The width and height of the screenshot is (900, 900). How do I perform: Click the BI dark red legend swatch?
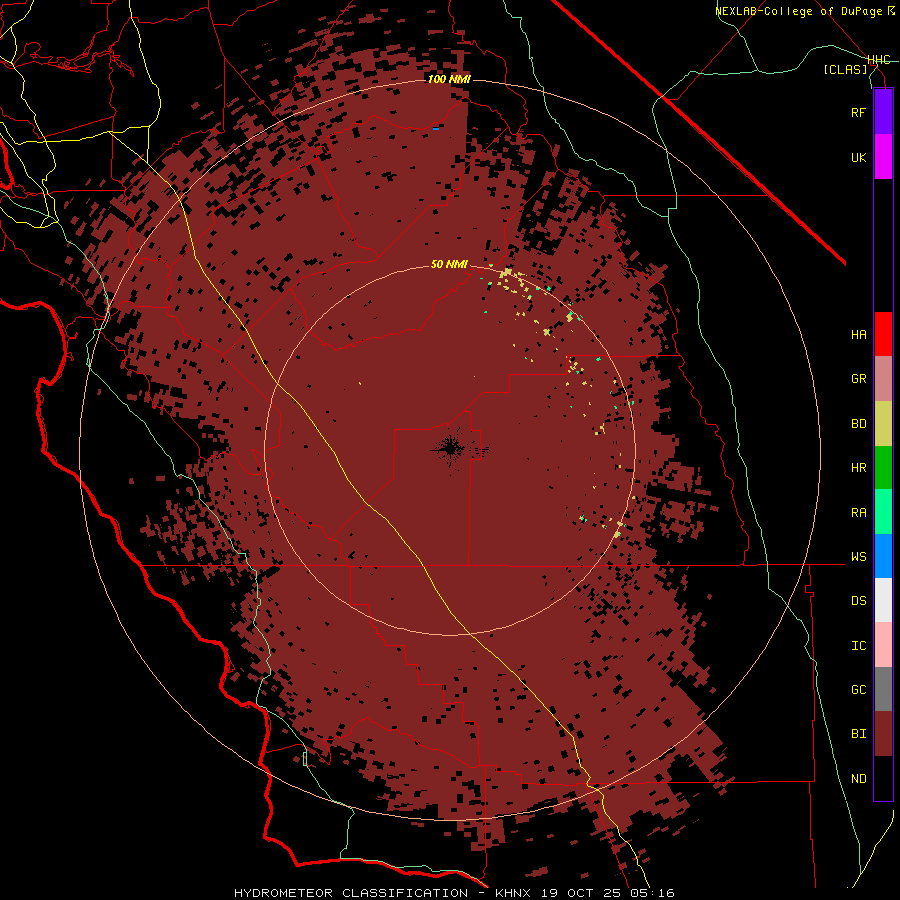tap(883, 734)
